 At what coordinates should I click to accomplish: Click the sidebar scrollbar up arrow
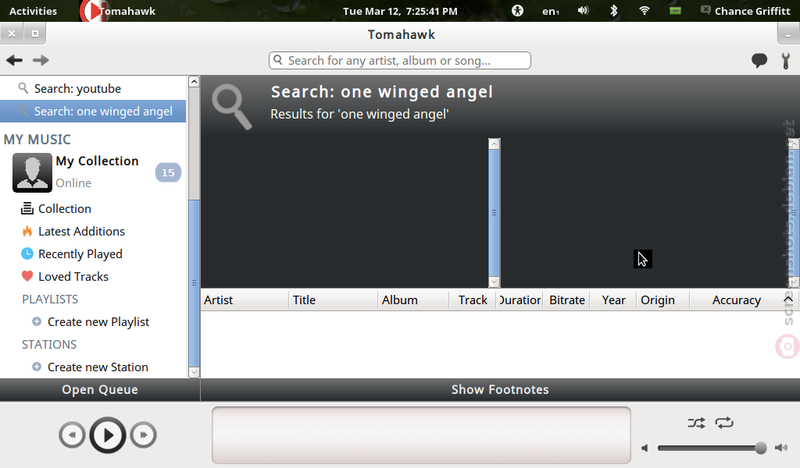(x=194, y=82)
